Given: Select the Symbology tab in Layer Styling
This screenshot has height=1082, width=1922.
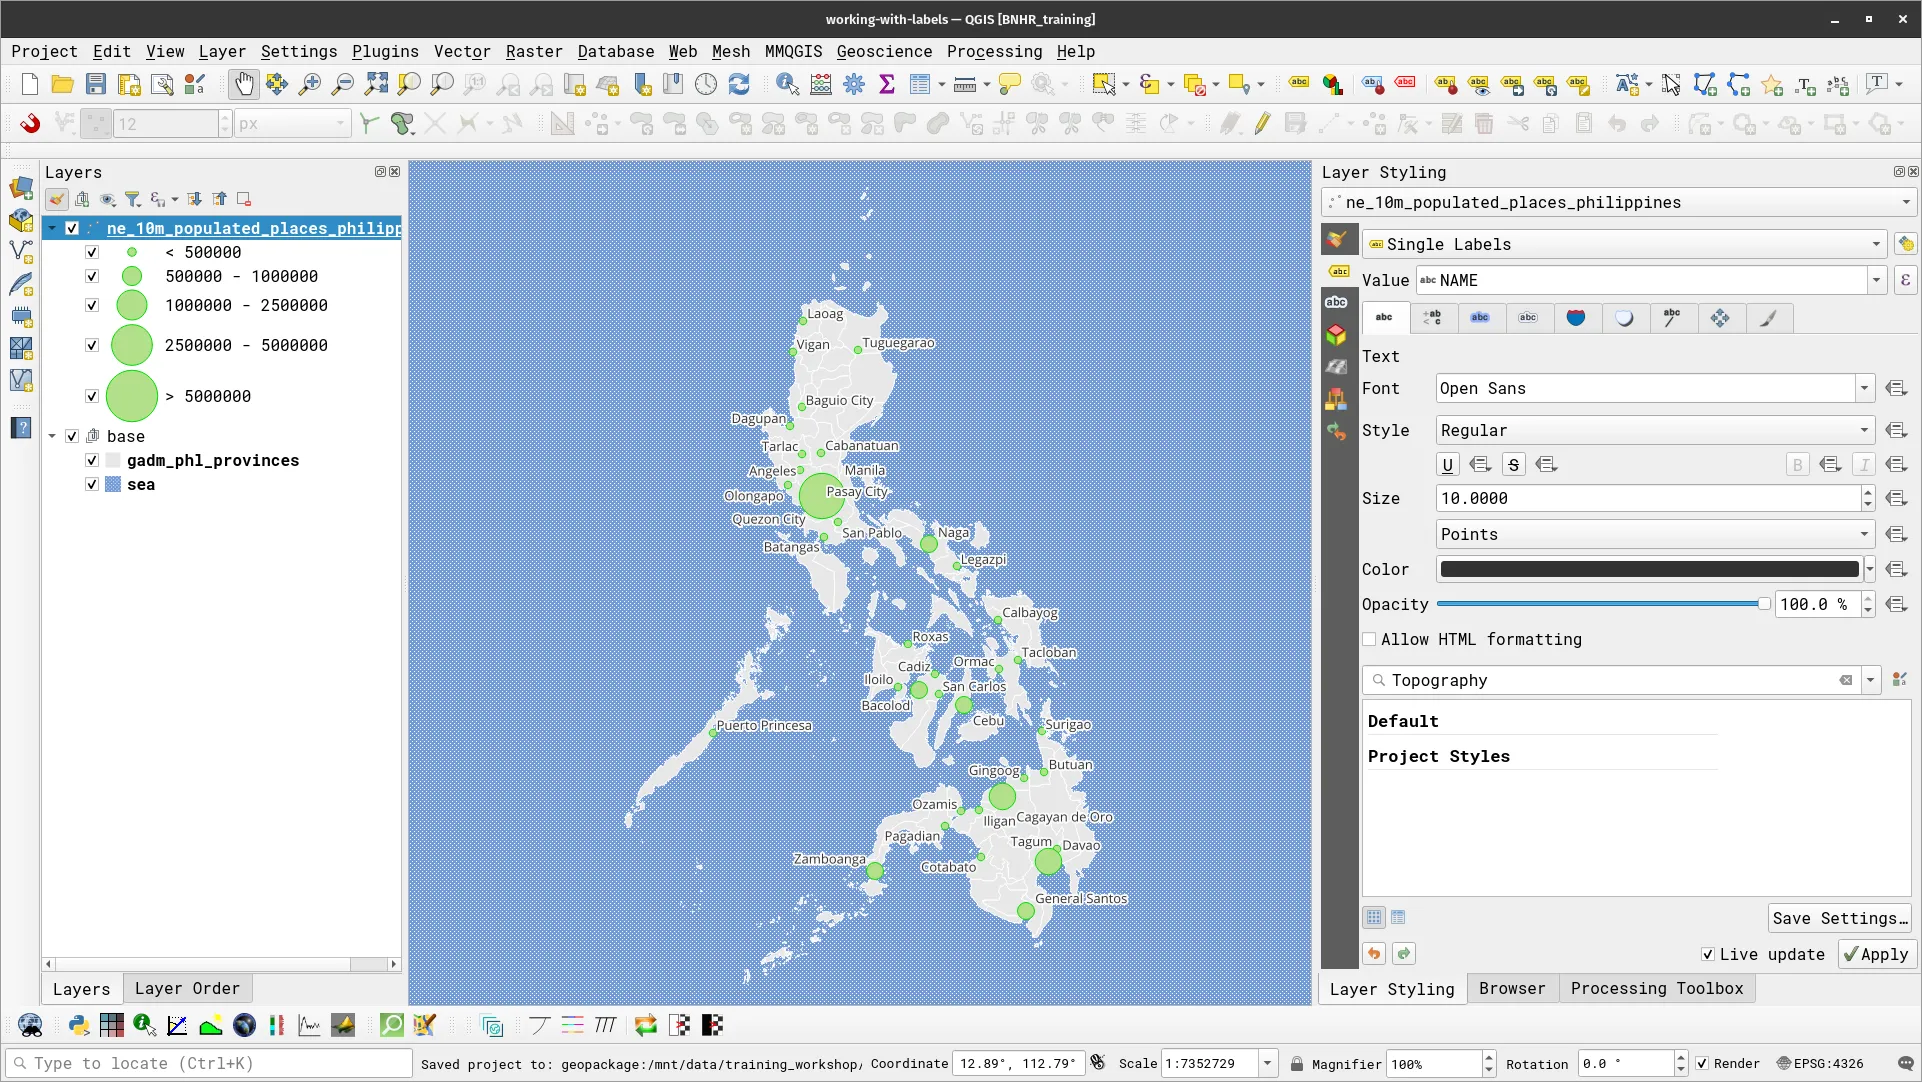Looking at the screenshot, I should [x=1337, y=239].
